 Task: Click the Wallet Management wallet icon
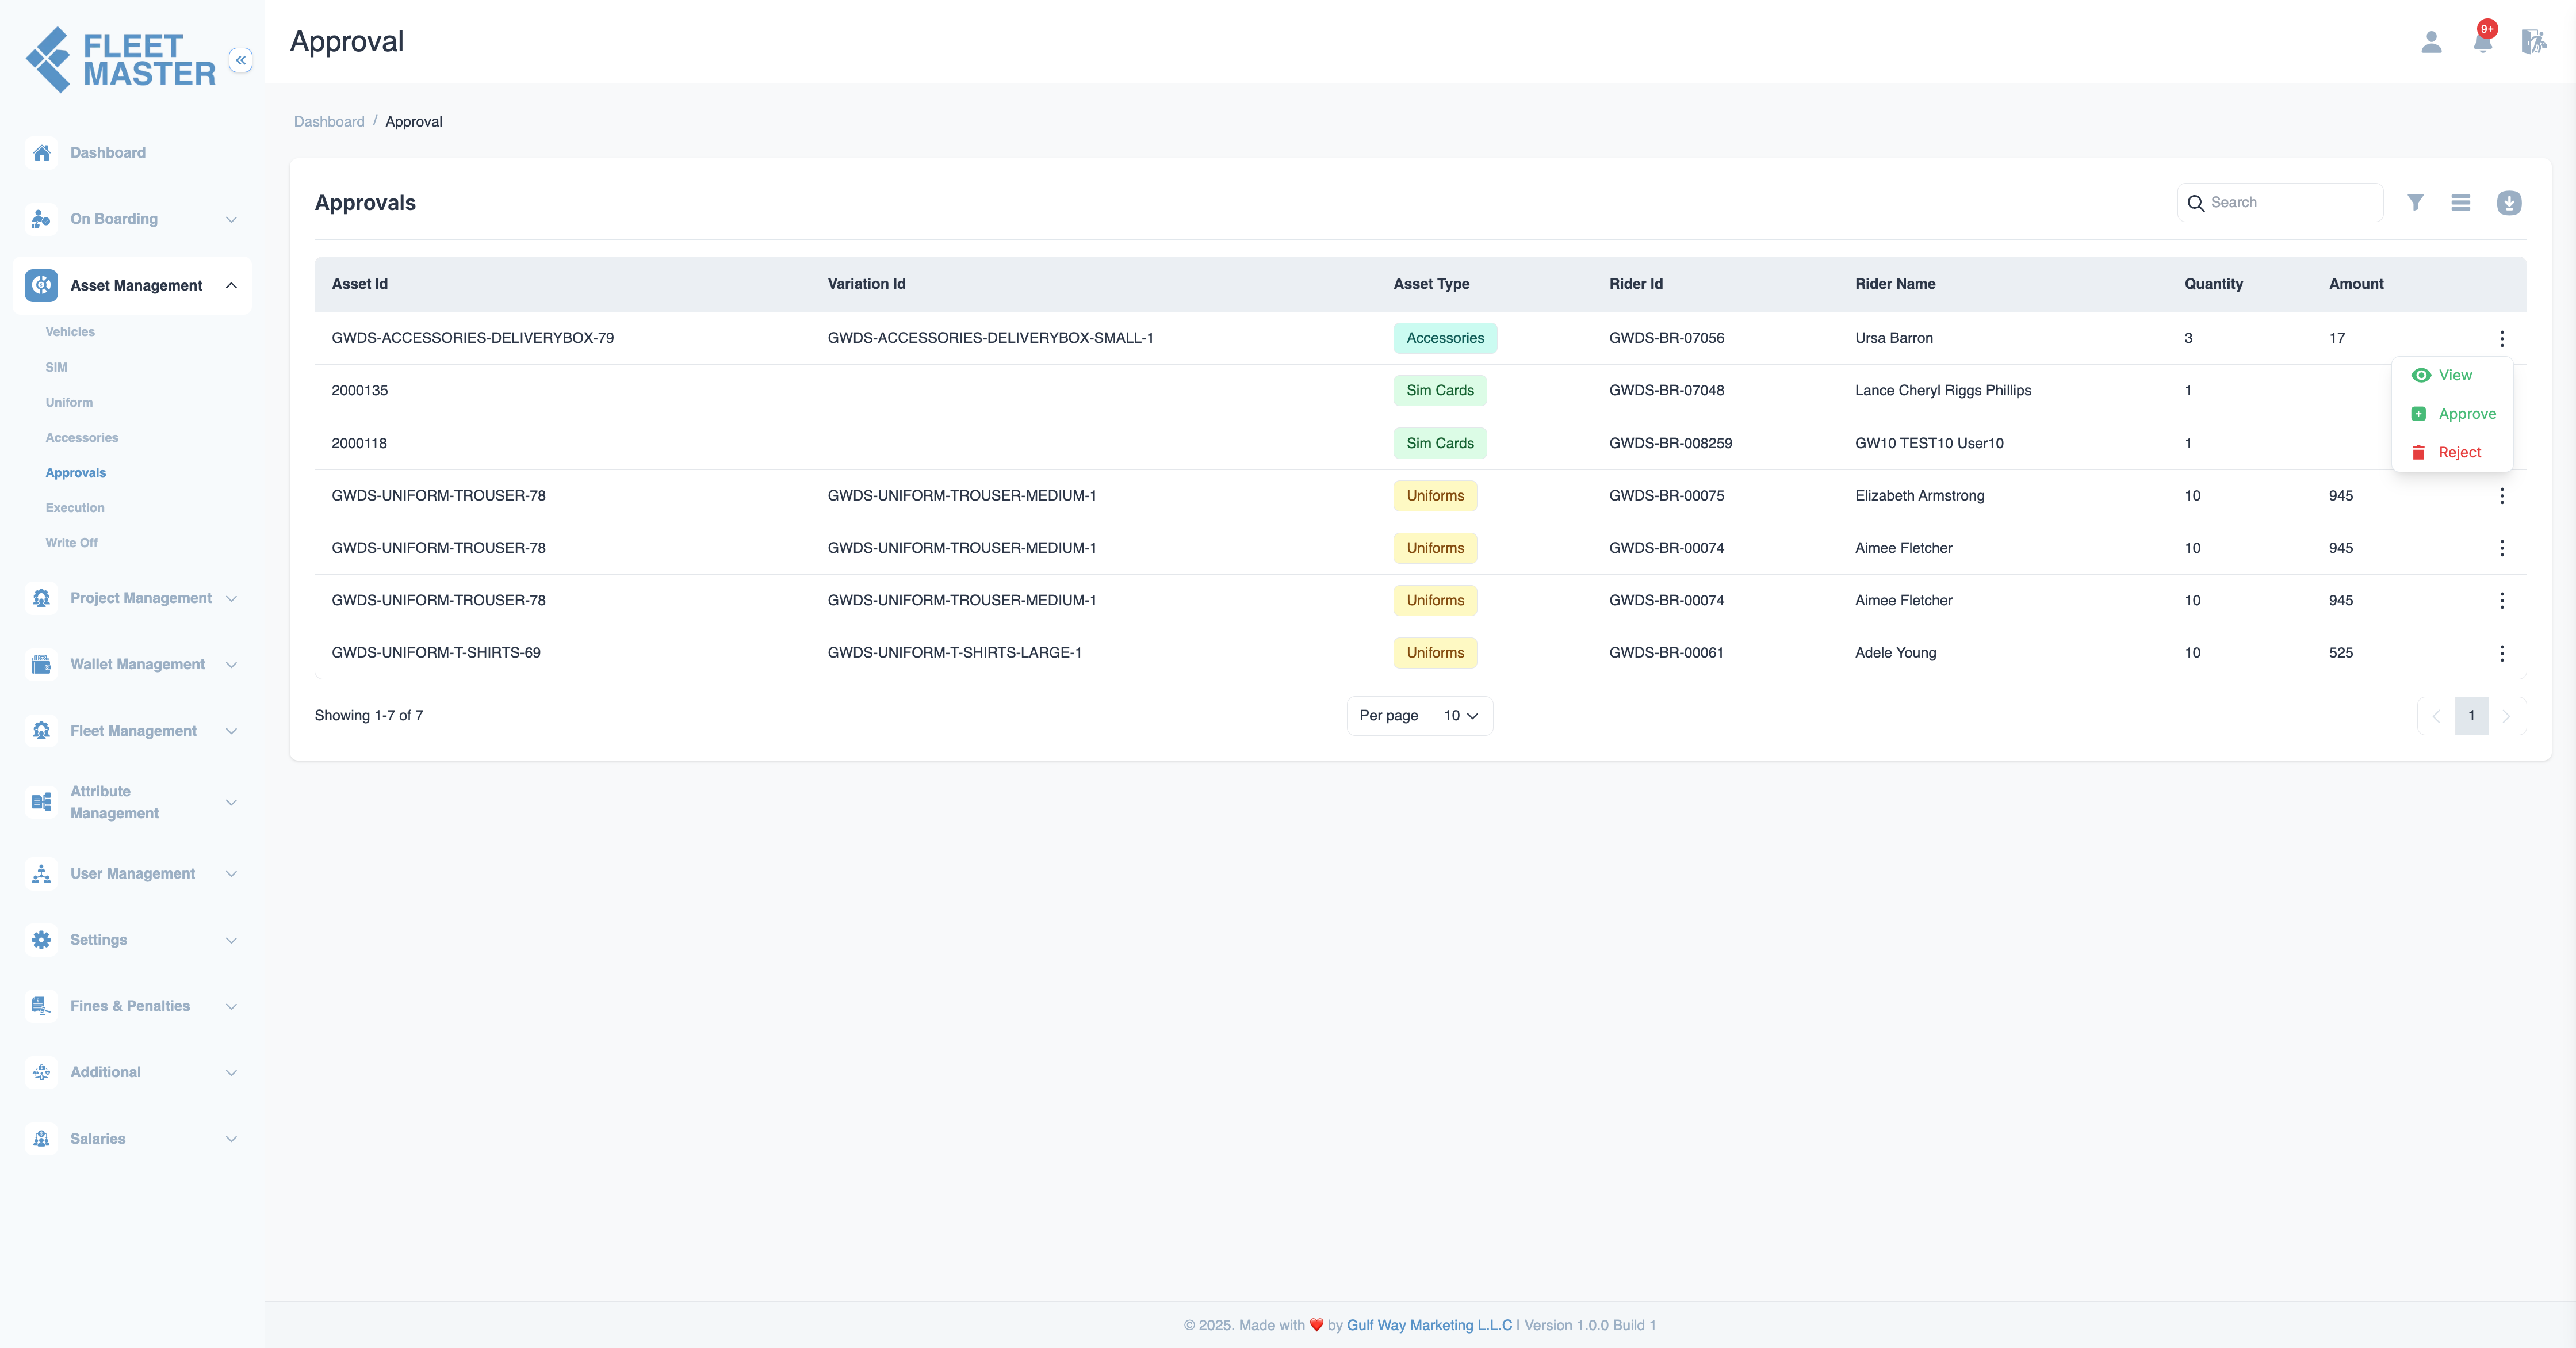coord(41,664)
